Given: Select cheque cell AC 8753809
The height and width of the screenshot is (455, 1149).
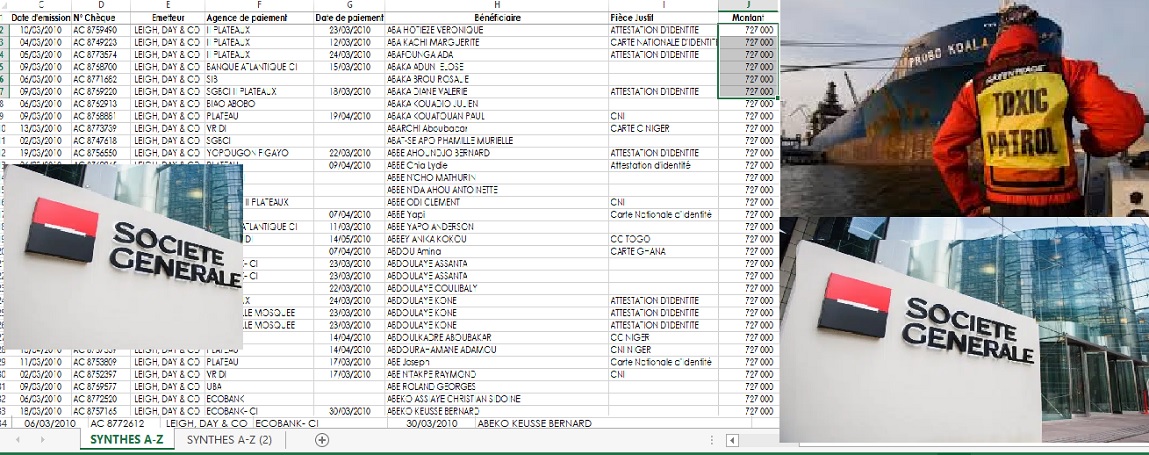Looking at the screenshot, I should [x=101, y=362].
